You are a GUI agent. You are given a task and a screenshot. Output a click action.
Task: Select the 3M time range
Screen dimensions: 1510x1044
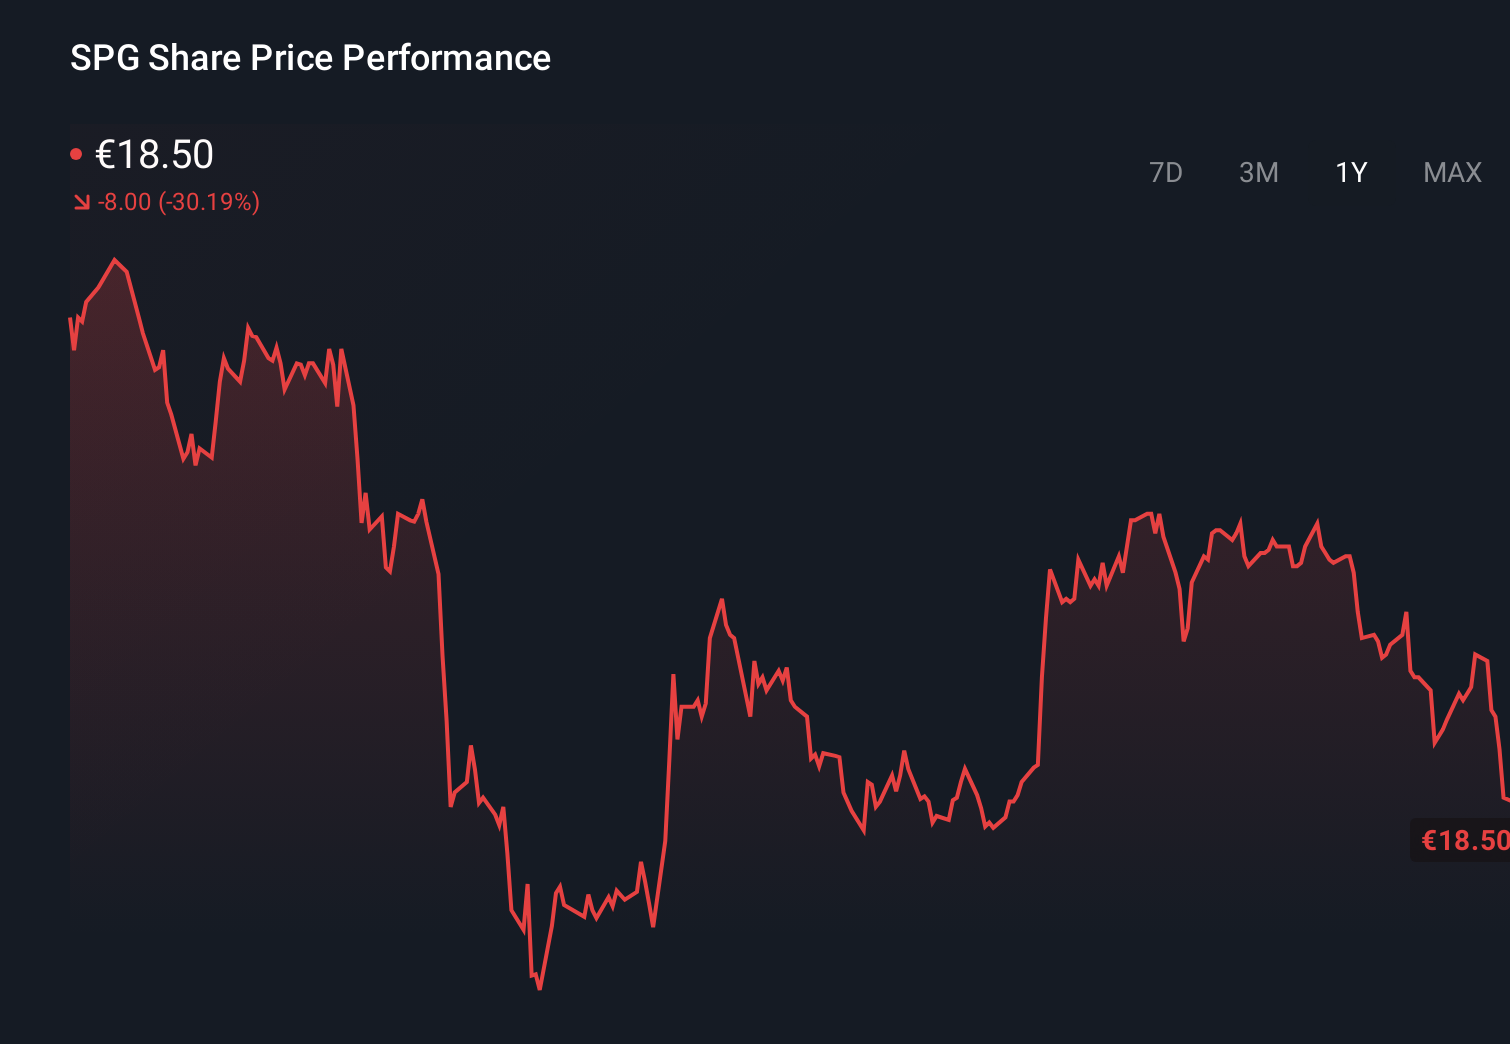(1259, 172)
